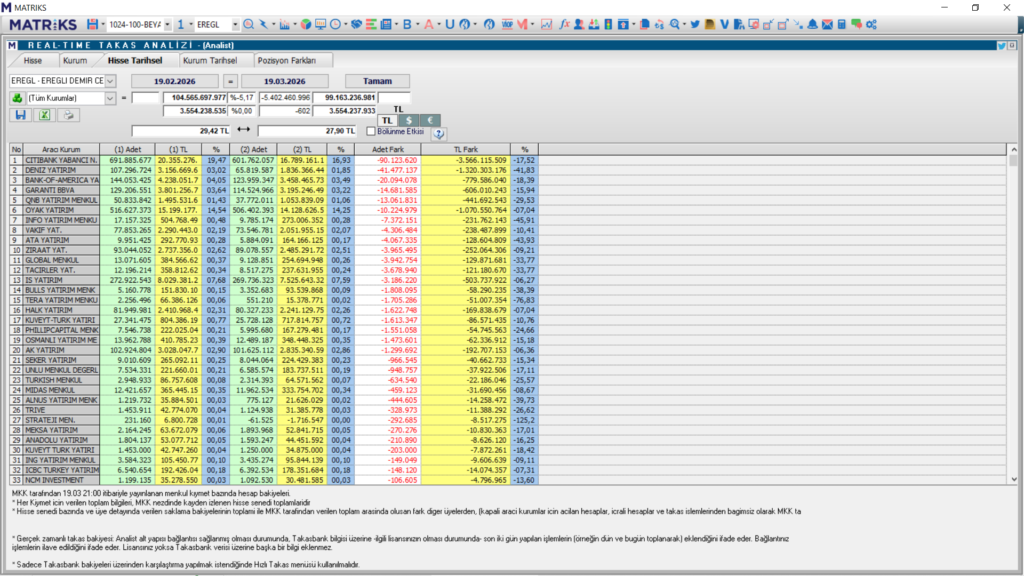Open the settings gears icon
This screenshot has height=576, width=1024.
(871, 24)
